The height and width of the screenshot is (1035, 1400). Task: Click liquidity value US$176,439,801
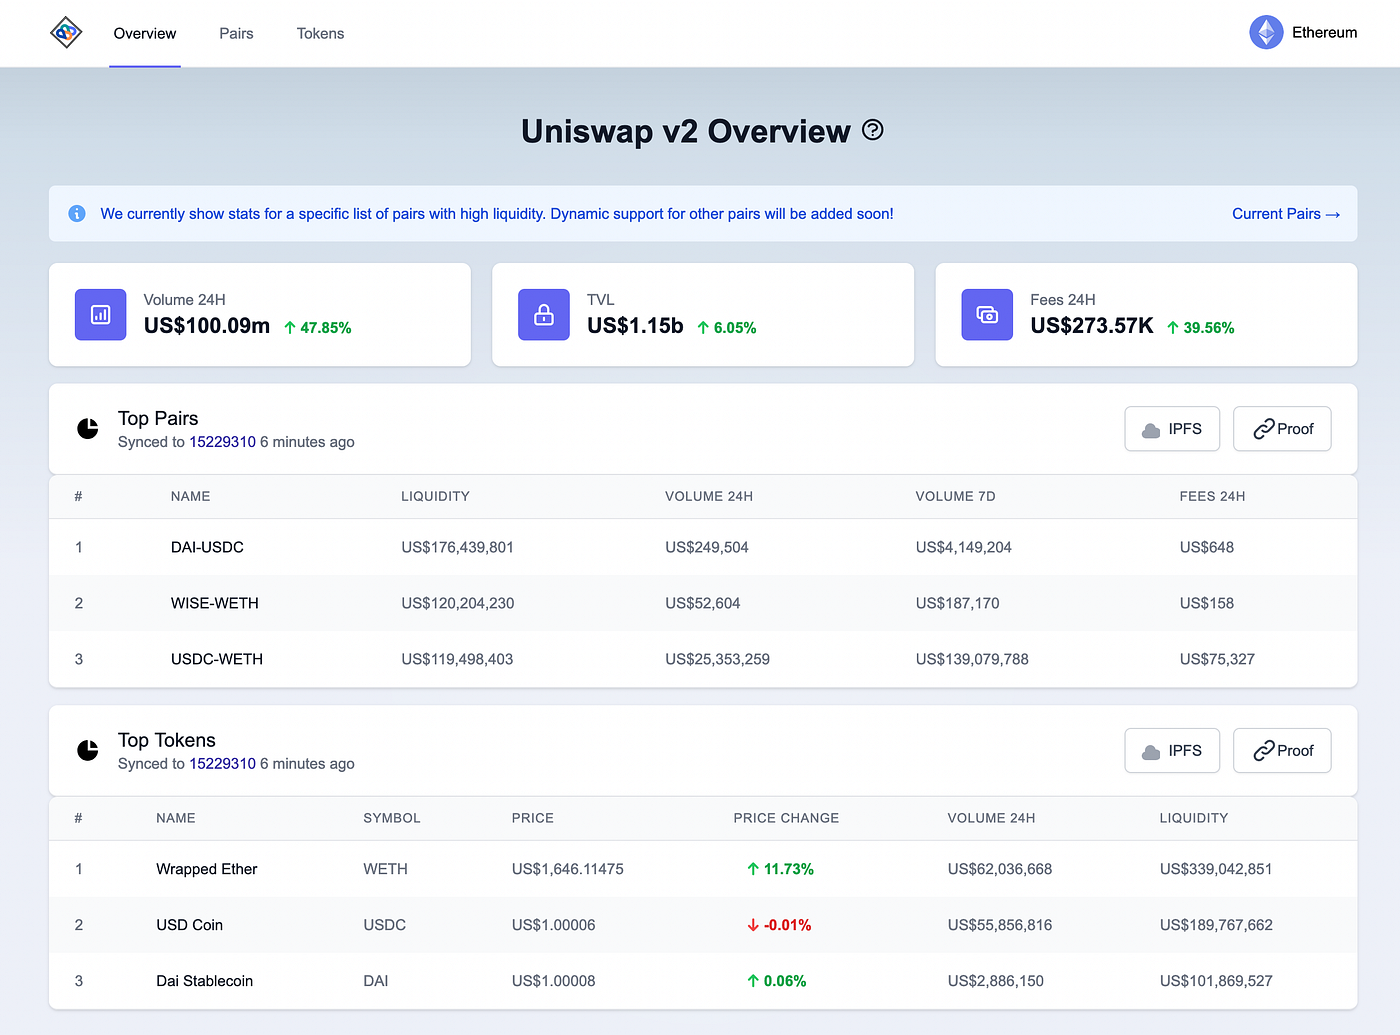tap(457, 547)
